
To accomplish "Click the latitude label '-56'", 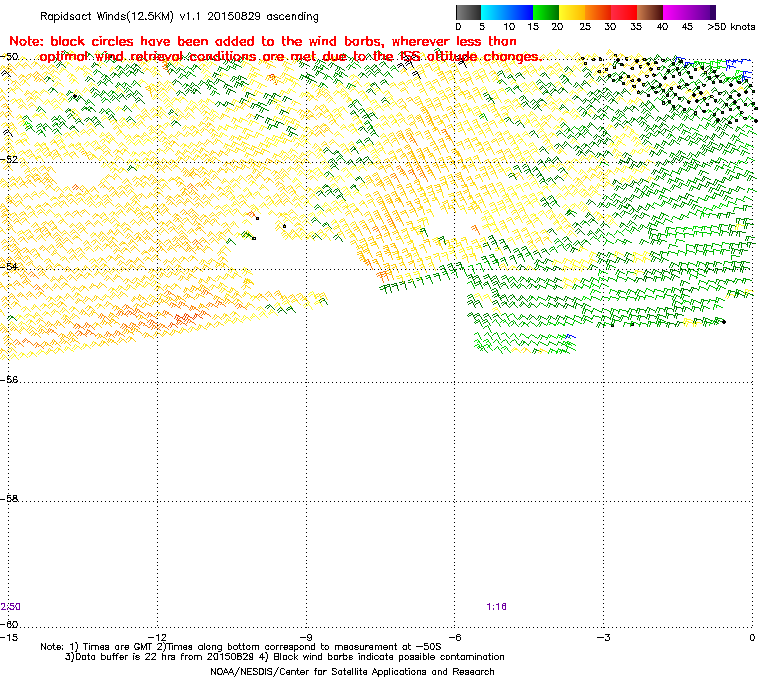I will 9,380.
